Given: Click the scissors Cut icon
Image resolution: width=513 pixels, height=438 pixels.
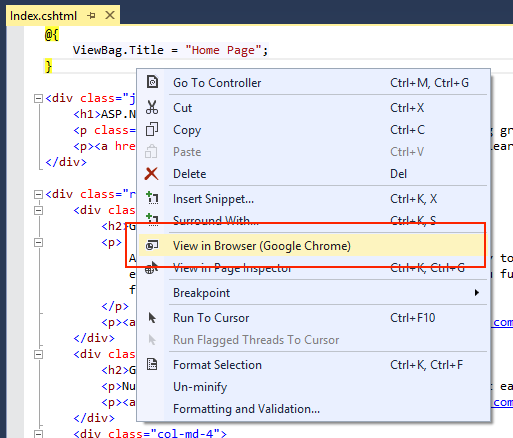Looking at the screenshot, I should 152,107.
